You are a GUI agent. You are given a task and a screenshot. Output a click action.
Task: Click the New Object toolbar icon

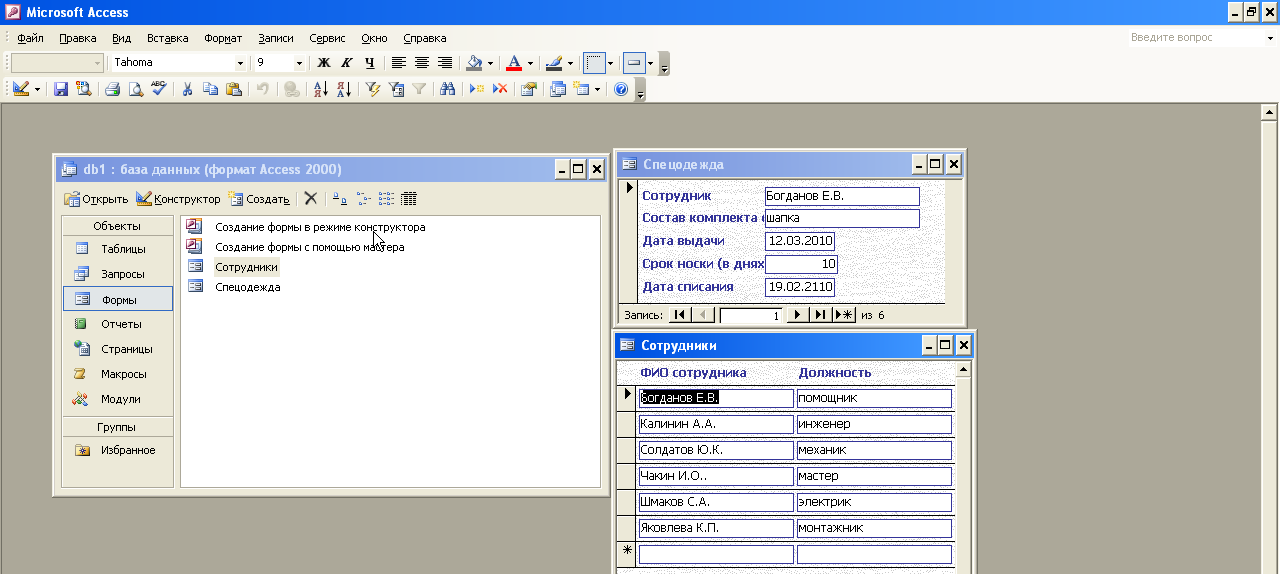coord(581,89)
